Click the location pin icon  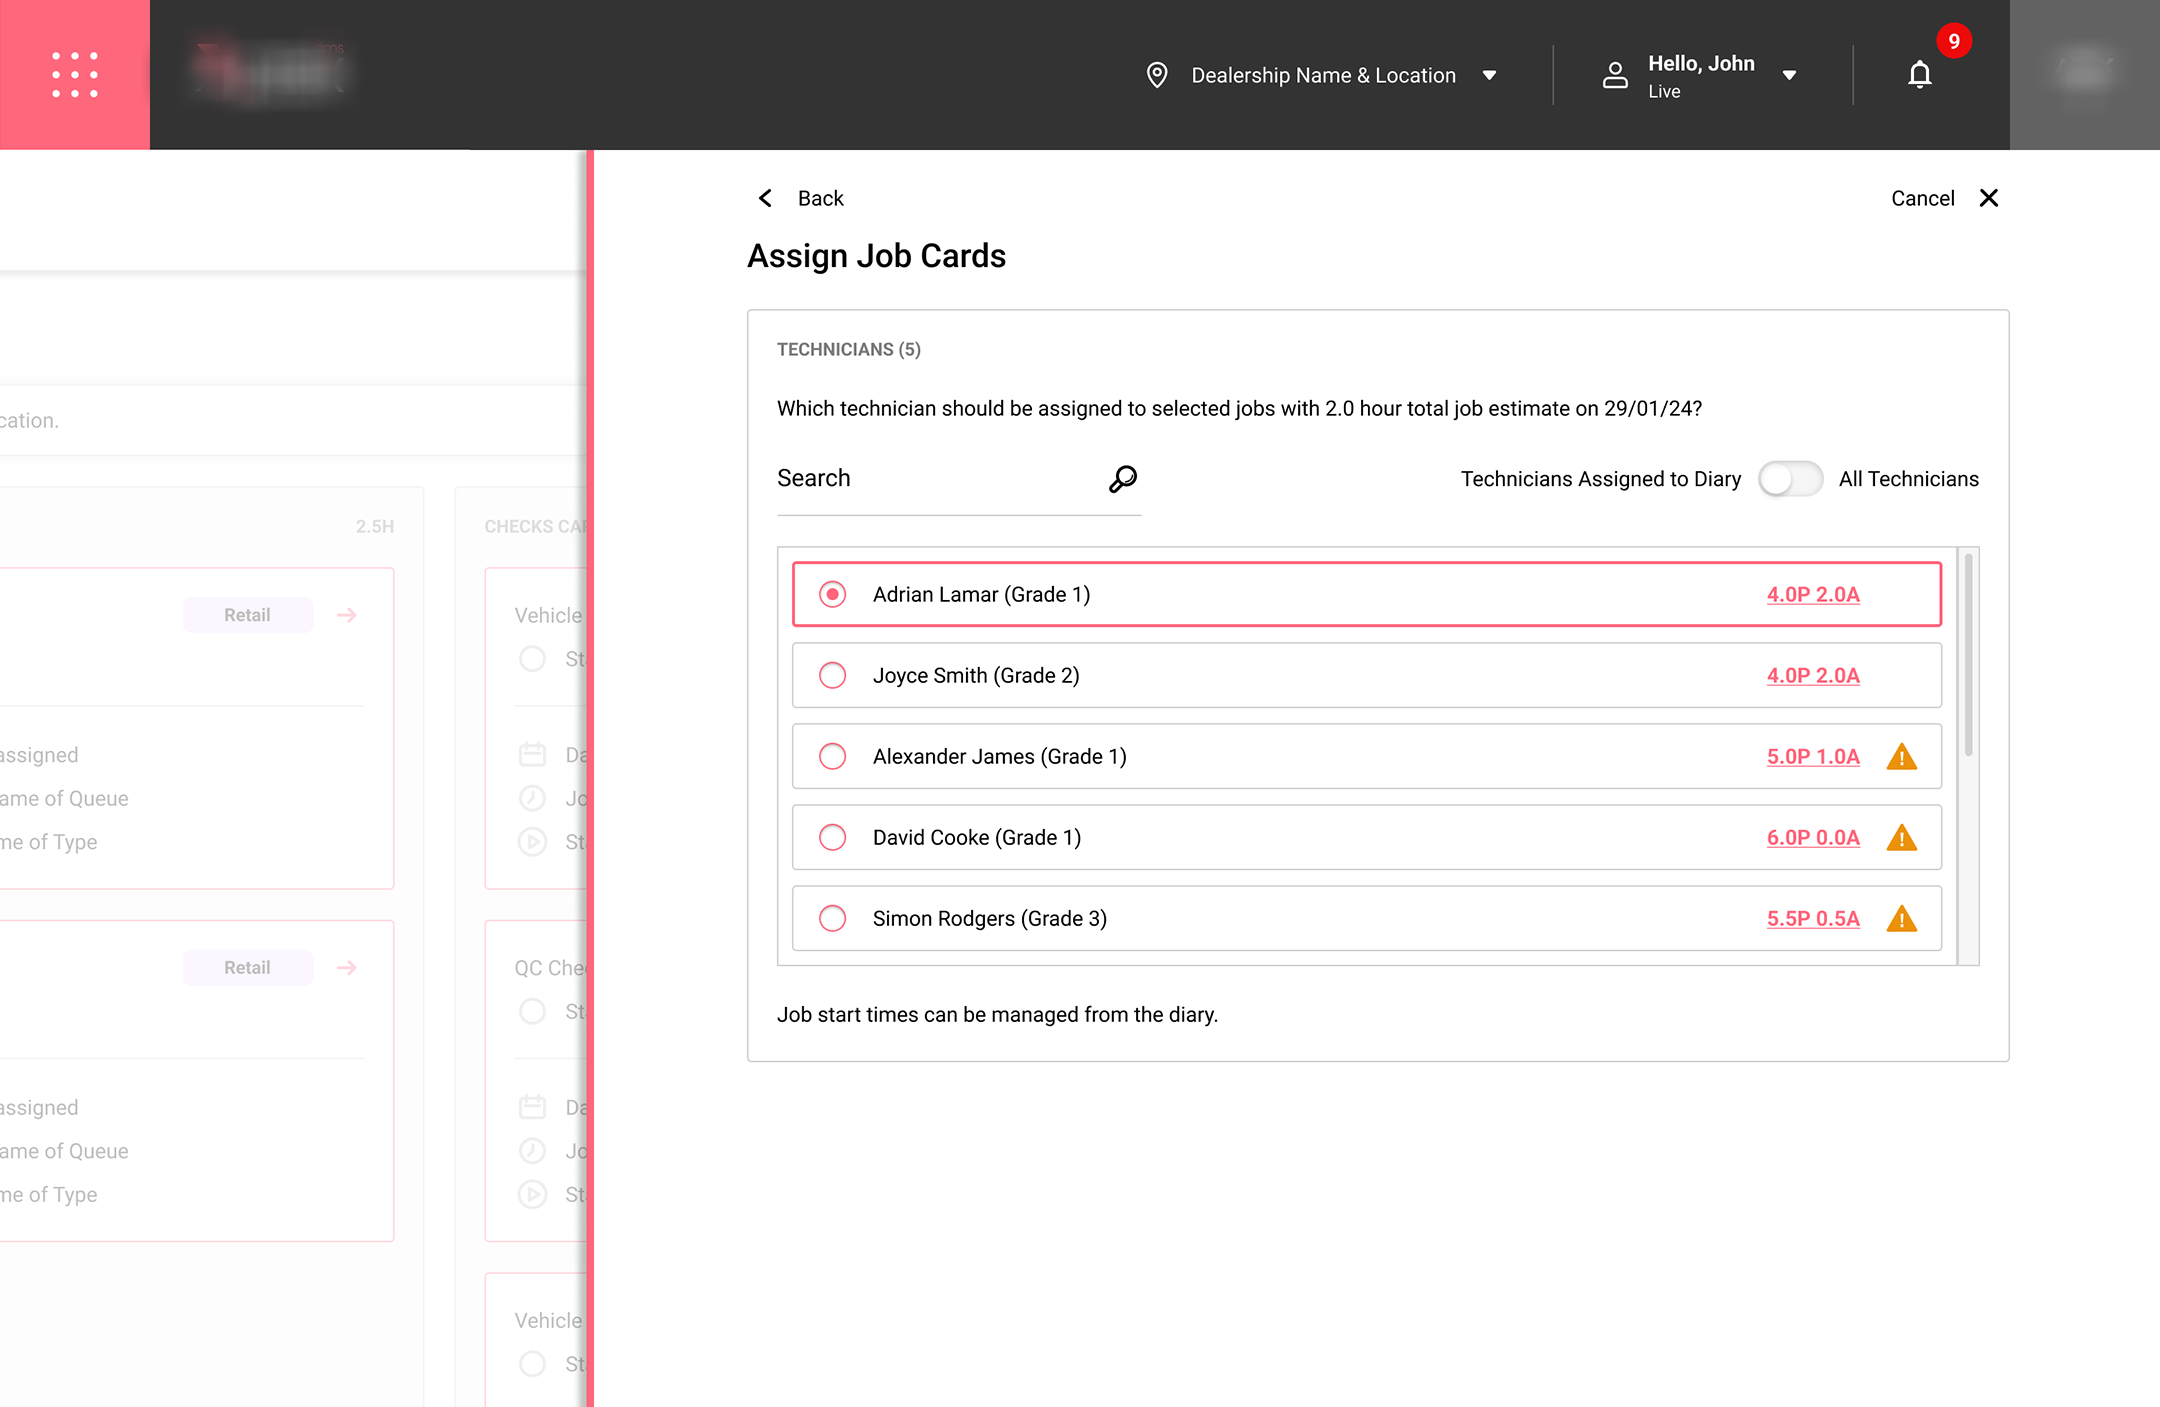1157,75
